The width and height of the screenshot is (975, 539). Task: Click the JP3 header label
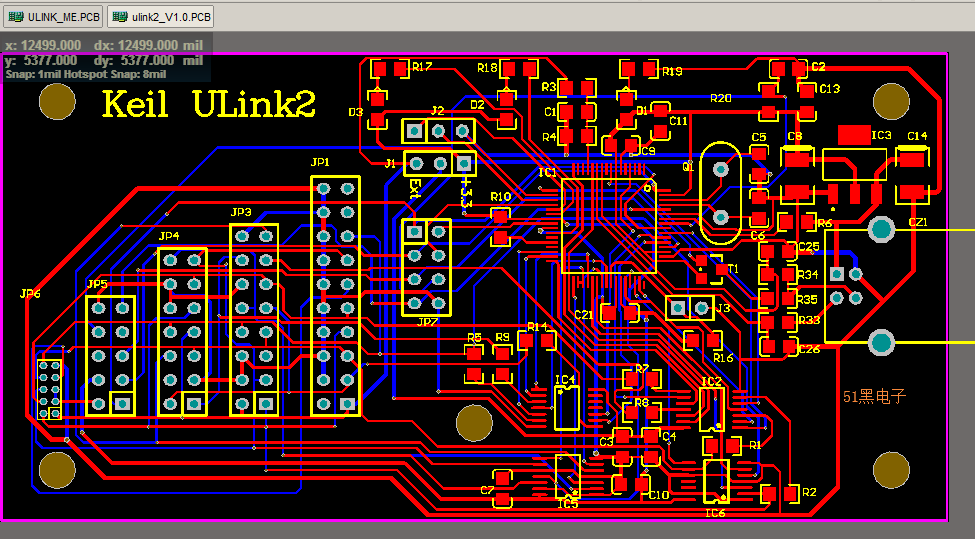click(x=241, y=212)
